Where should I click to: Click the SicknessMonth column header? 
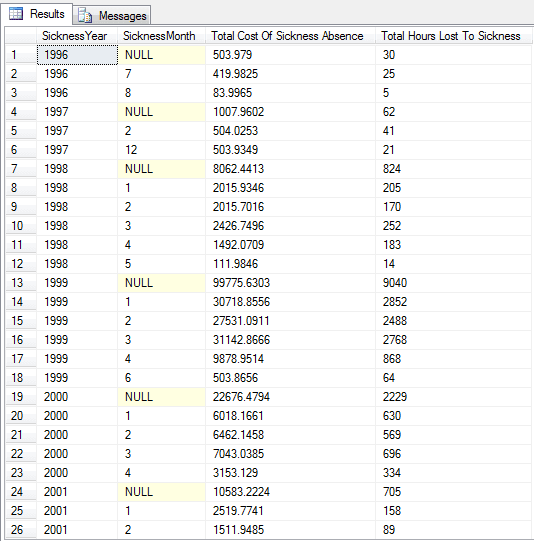pos(161,36)
